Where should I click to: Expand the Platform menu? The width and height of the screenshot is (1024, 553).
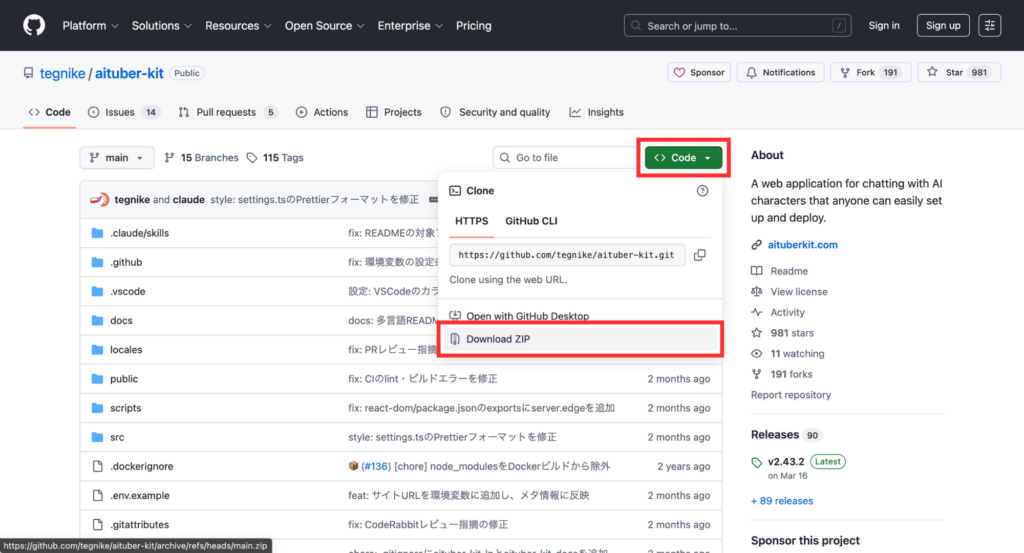click(90, 25)
